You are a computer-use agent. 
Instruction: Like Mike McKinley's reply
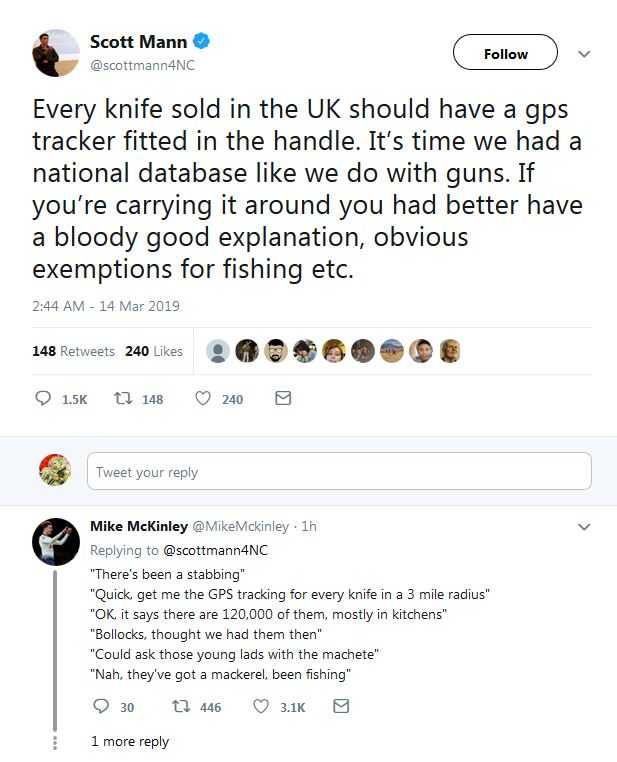coord(263,707)
